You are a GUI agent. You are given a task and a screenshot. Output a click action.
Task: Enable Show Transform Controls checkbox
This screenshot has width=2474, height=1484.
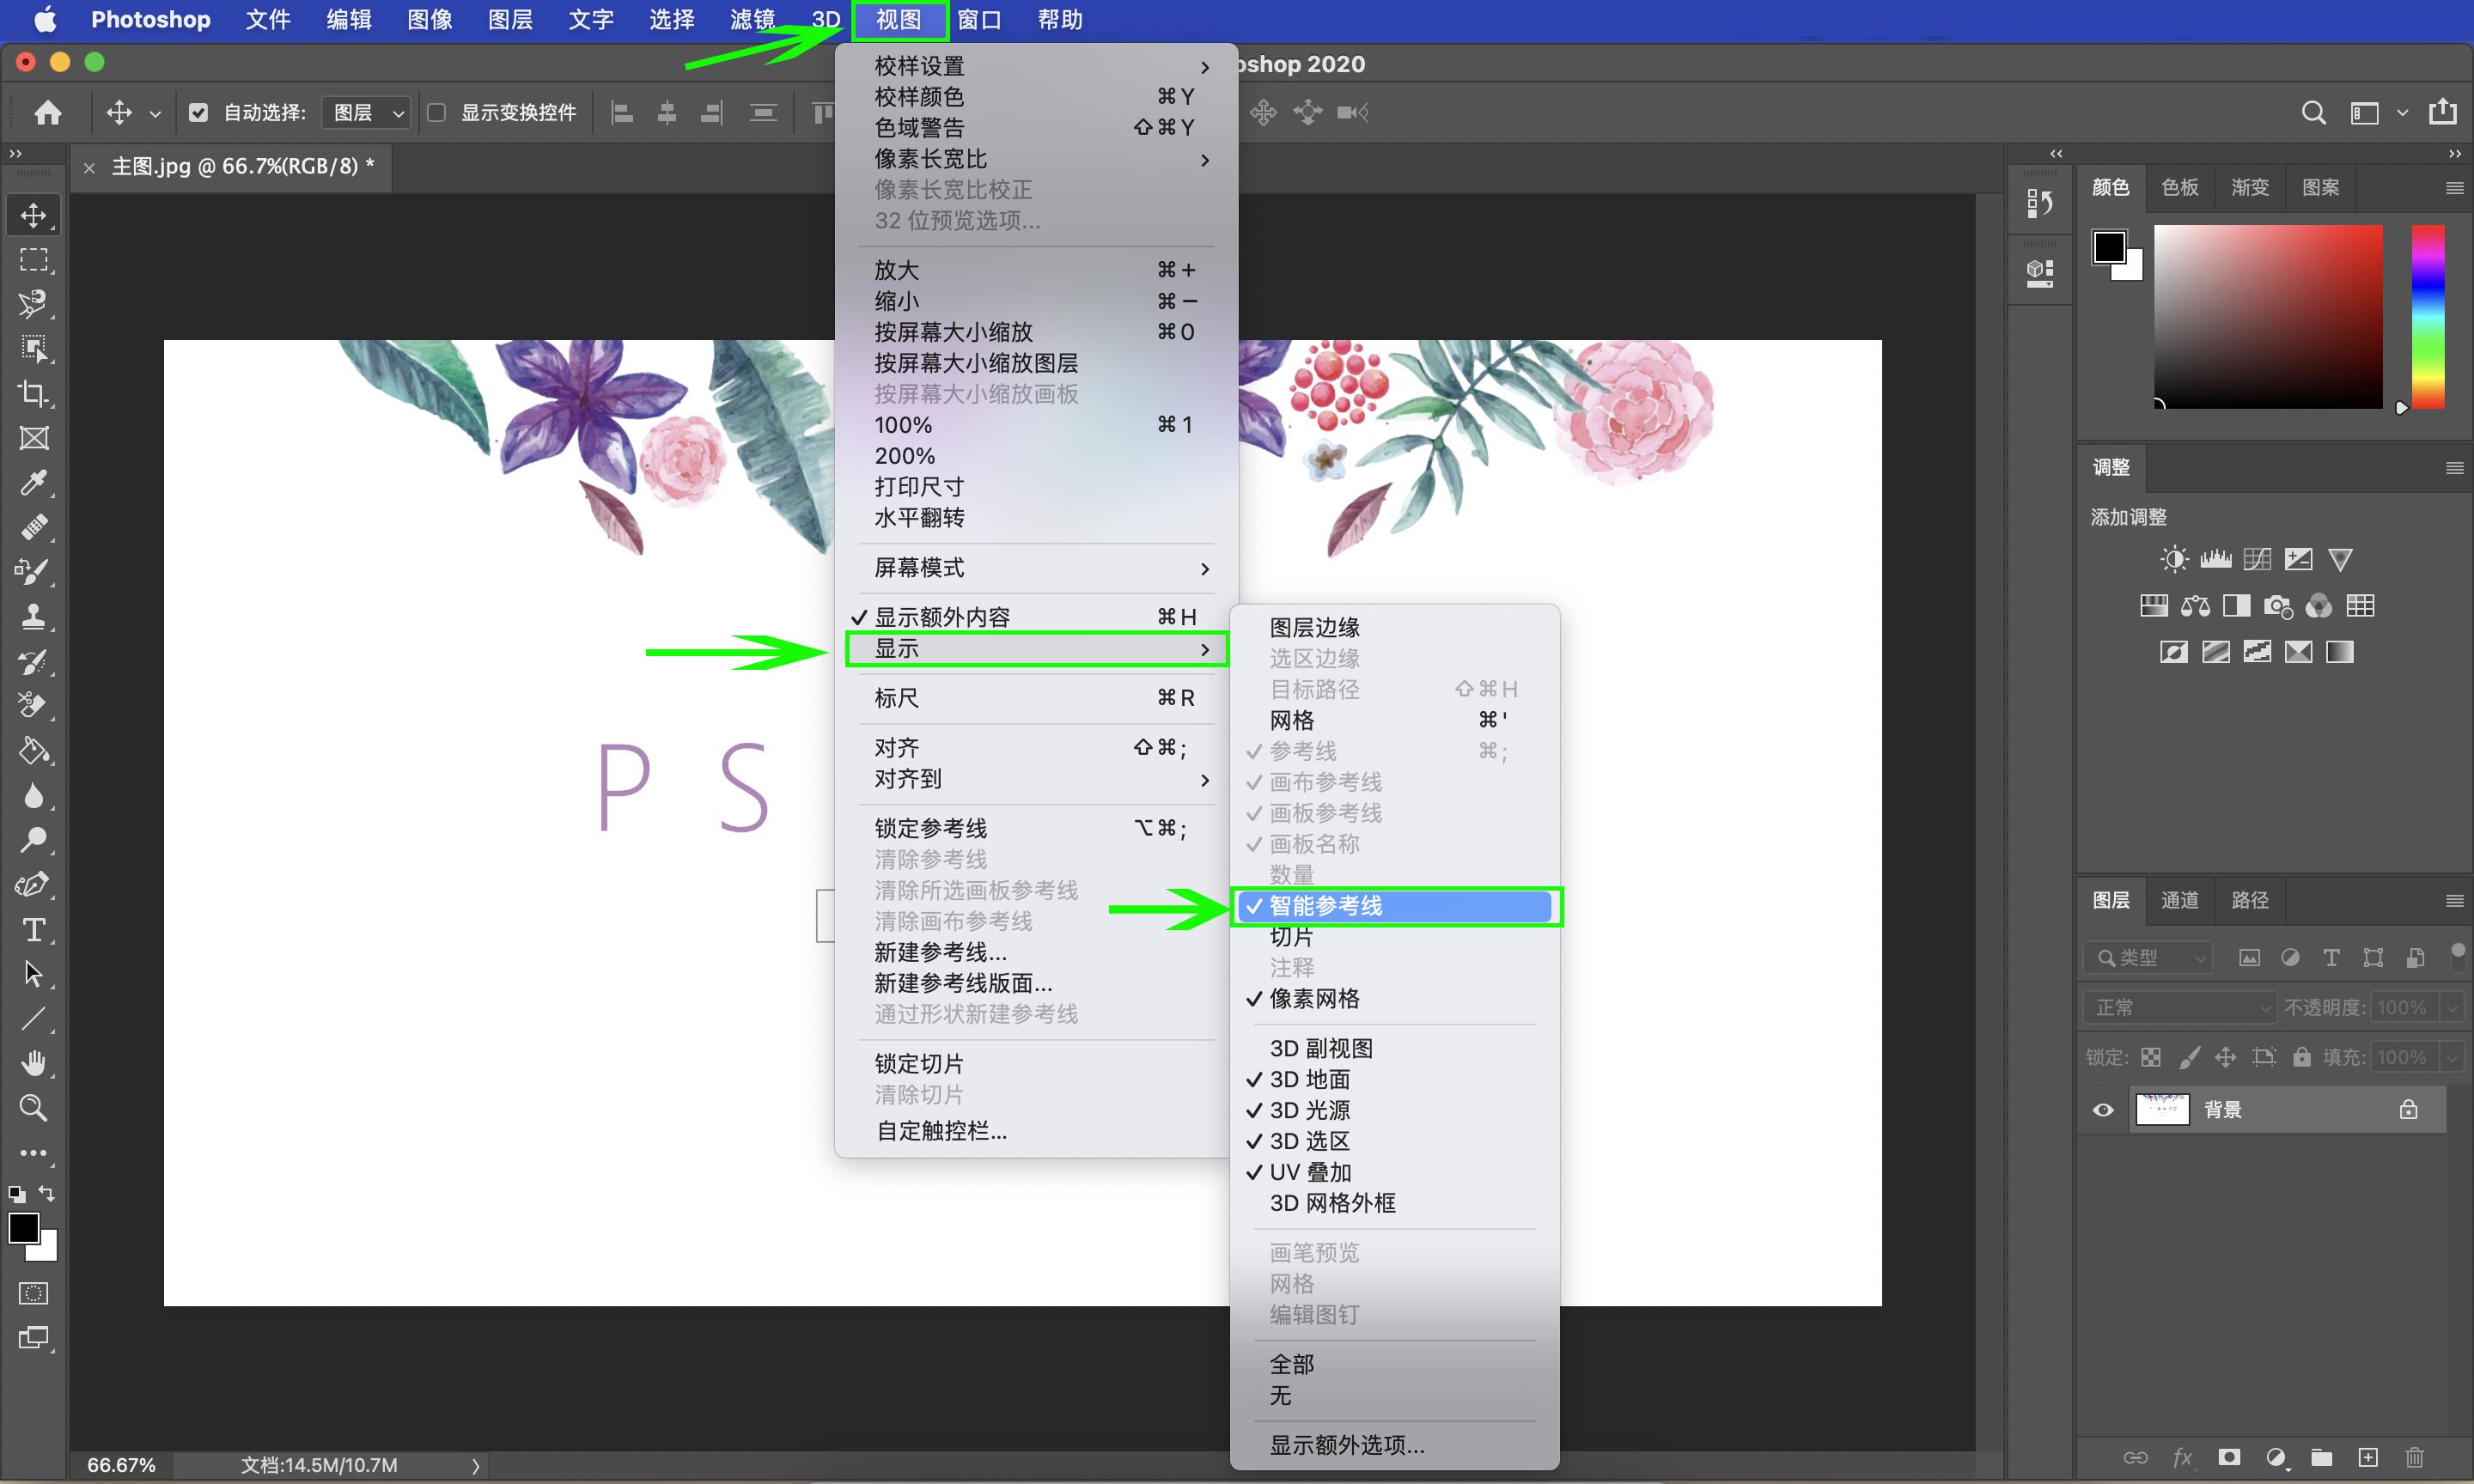coord(436,112)
